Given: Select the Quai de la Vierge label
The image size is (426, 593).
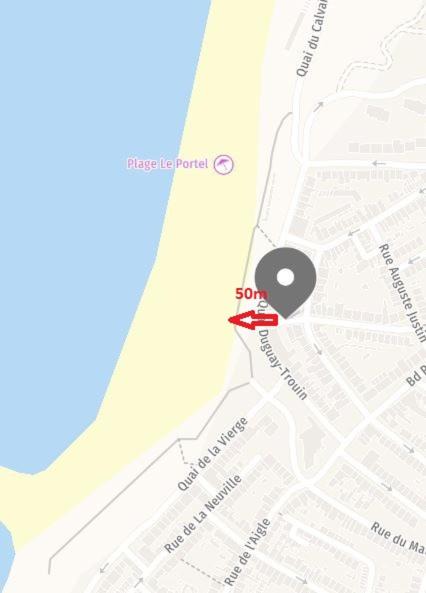Looking at the screenshot, I should [x=213, y=454].
